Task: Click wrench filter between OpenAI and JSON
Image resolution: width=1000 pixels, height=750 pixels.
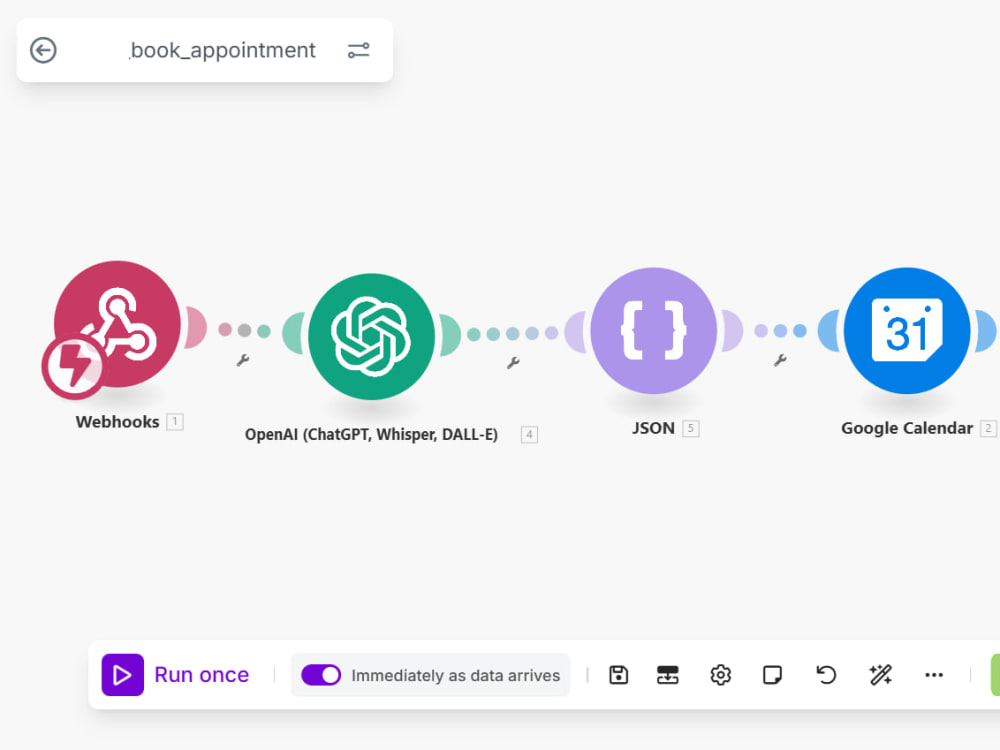Action: point(513,363)
